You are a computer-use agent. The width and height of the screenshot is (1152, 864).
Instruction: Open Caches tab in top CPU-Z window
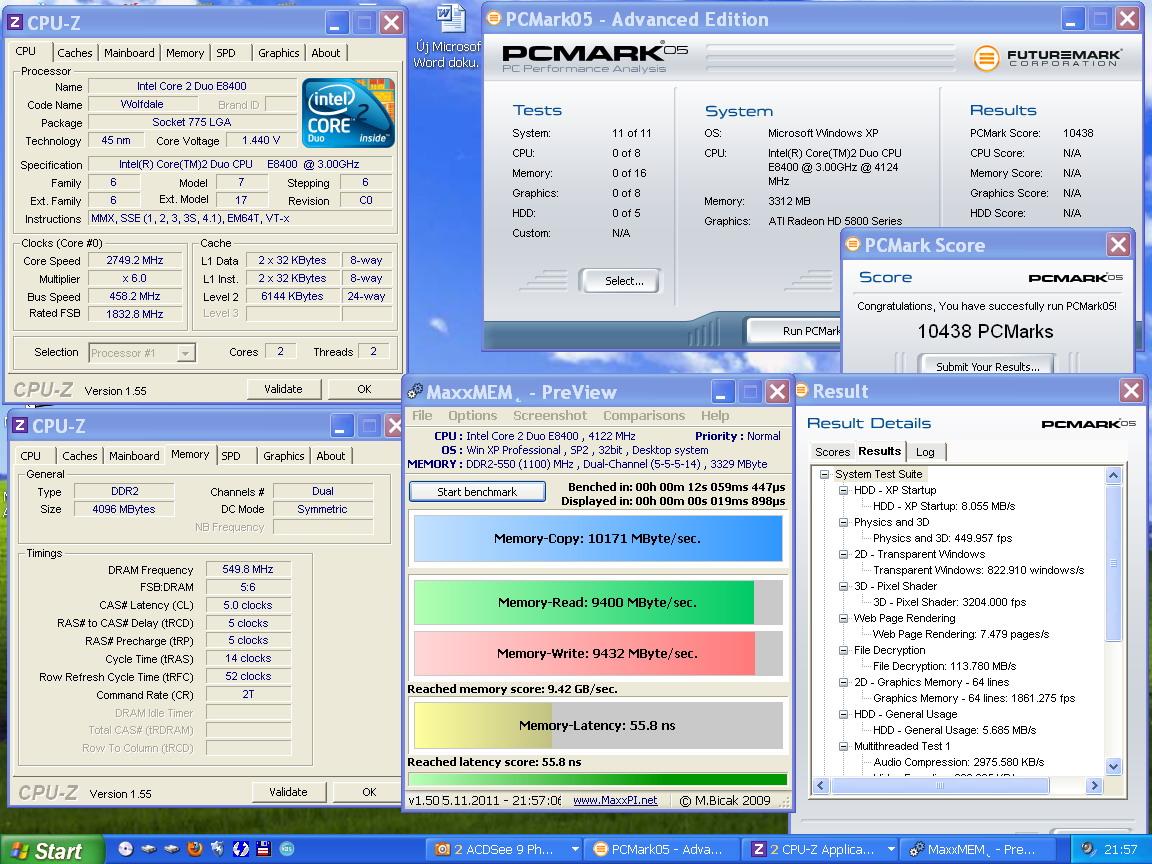(75, 53)
